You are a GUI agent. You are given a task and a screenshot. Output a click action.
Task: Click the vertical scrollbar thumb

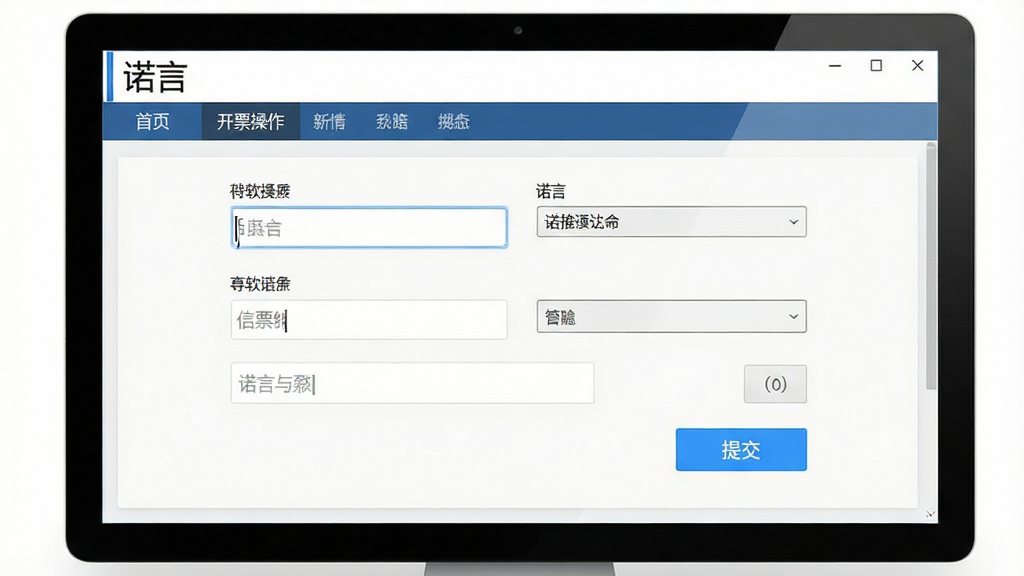pyautogui.click(x=931, y=266)
